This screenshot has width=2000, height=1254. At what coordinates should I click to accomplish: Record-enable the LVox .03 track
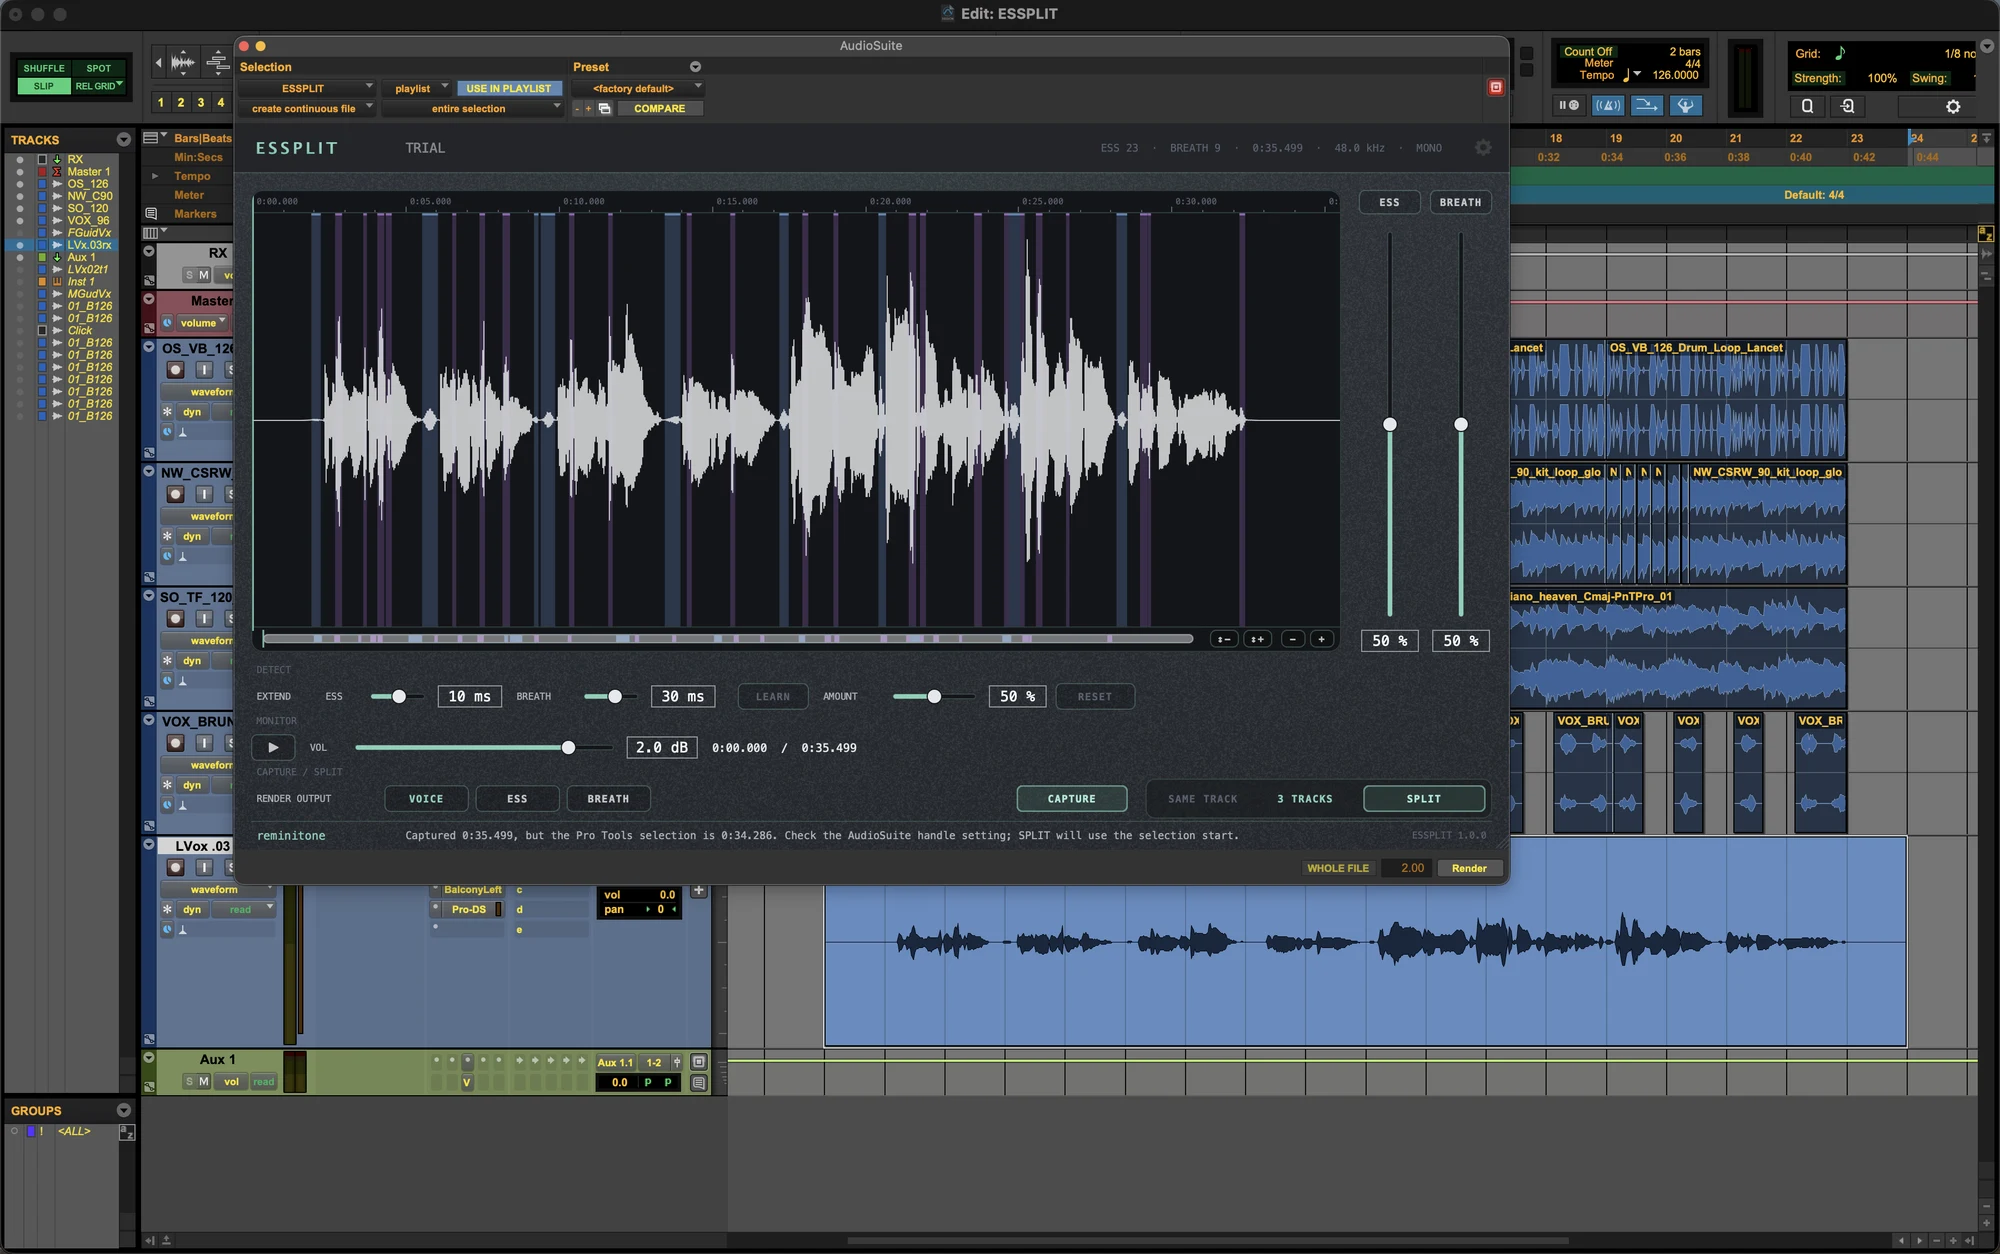[x=175, y=868]
